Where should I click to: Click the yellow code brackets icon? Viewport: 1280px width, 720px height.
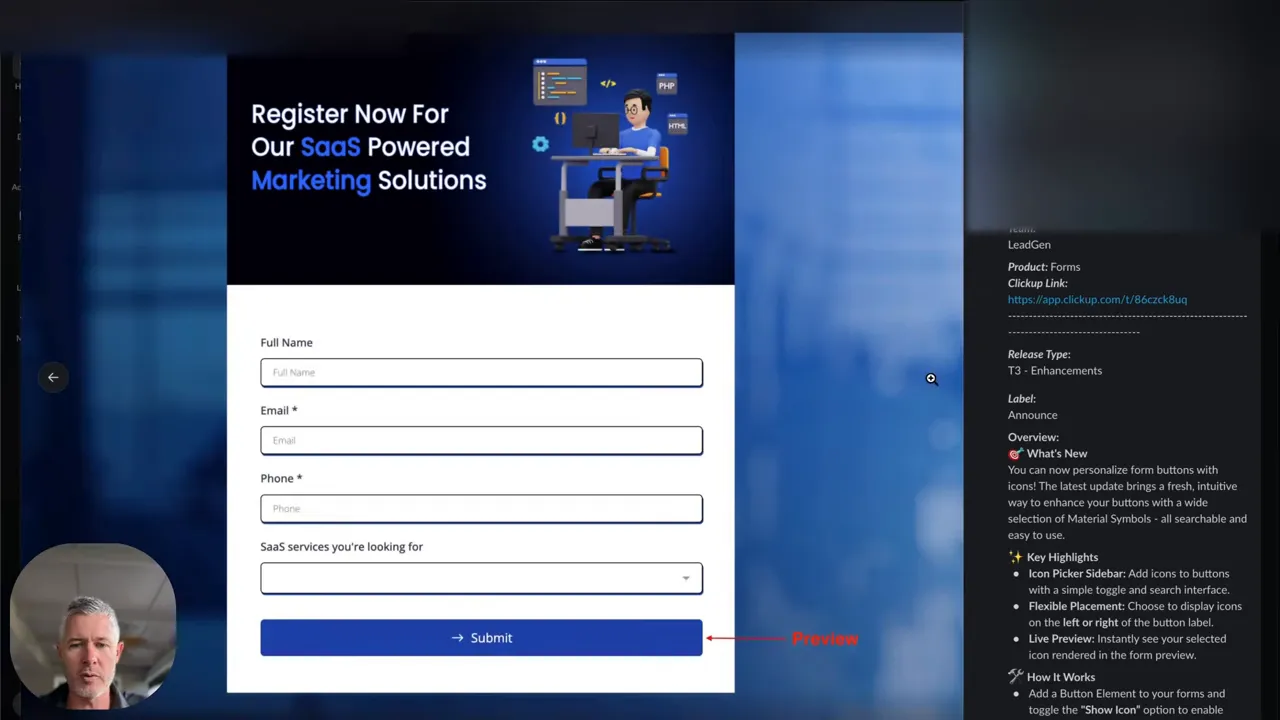click(x=608, y=84)
